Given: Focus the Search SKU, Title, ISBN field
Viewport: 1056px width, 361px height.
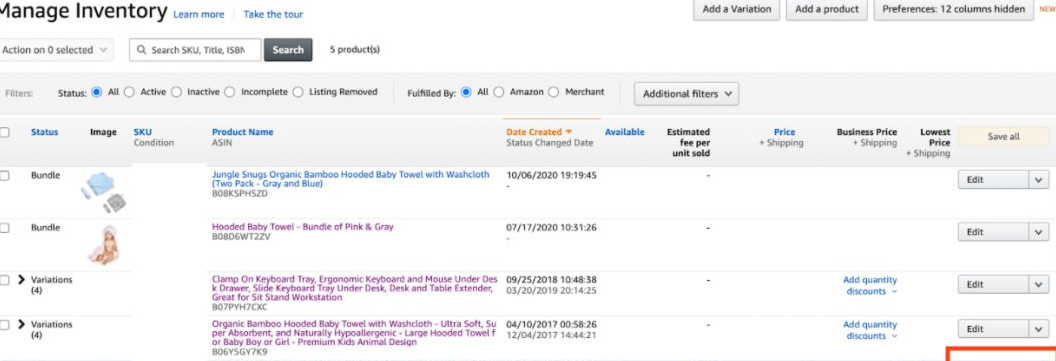Looking at the screenshot, I should [195, 50].
